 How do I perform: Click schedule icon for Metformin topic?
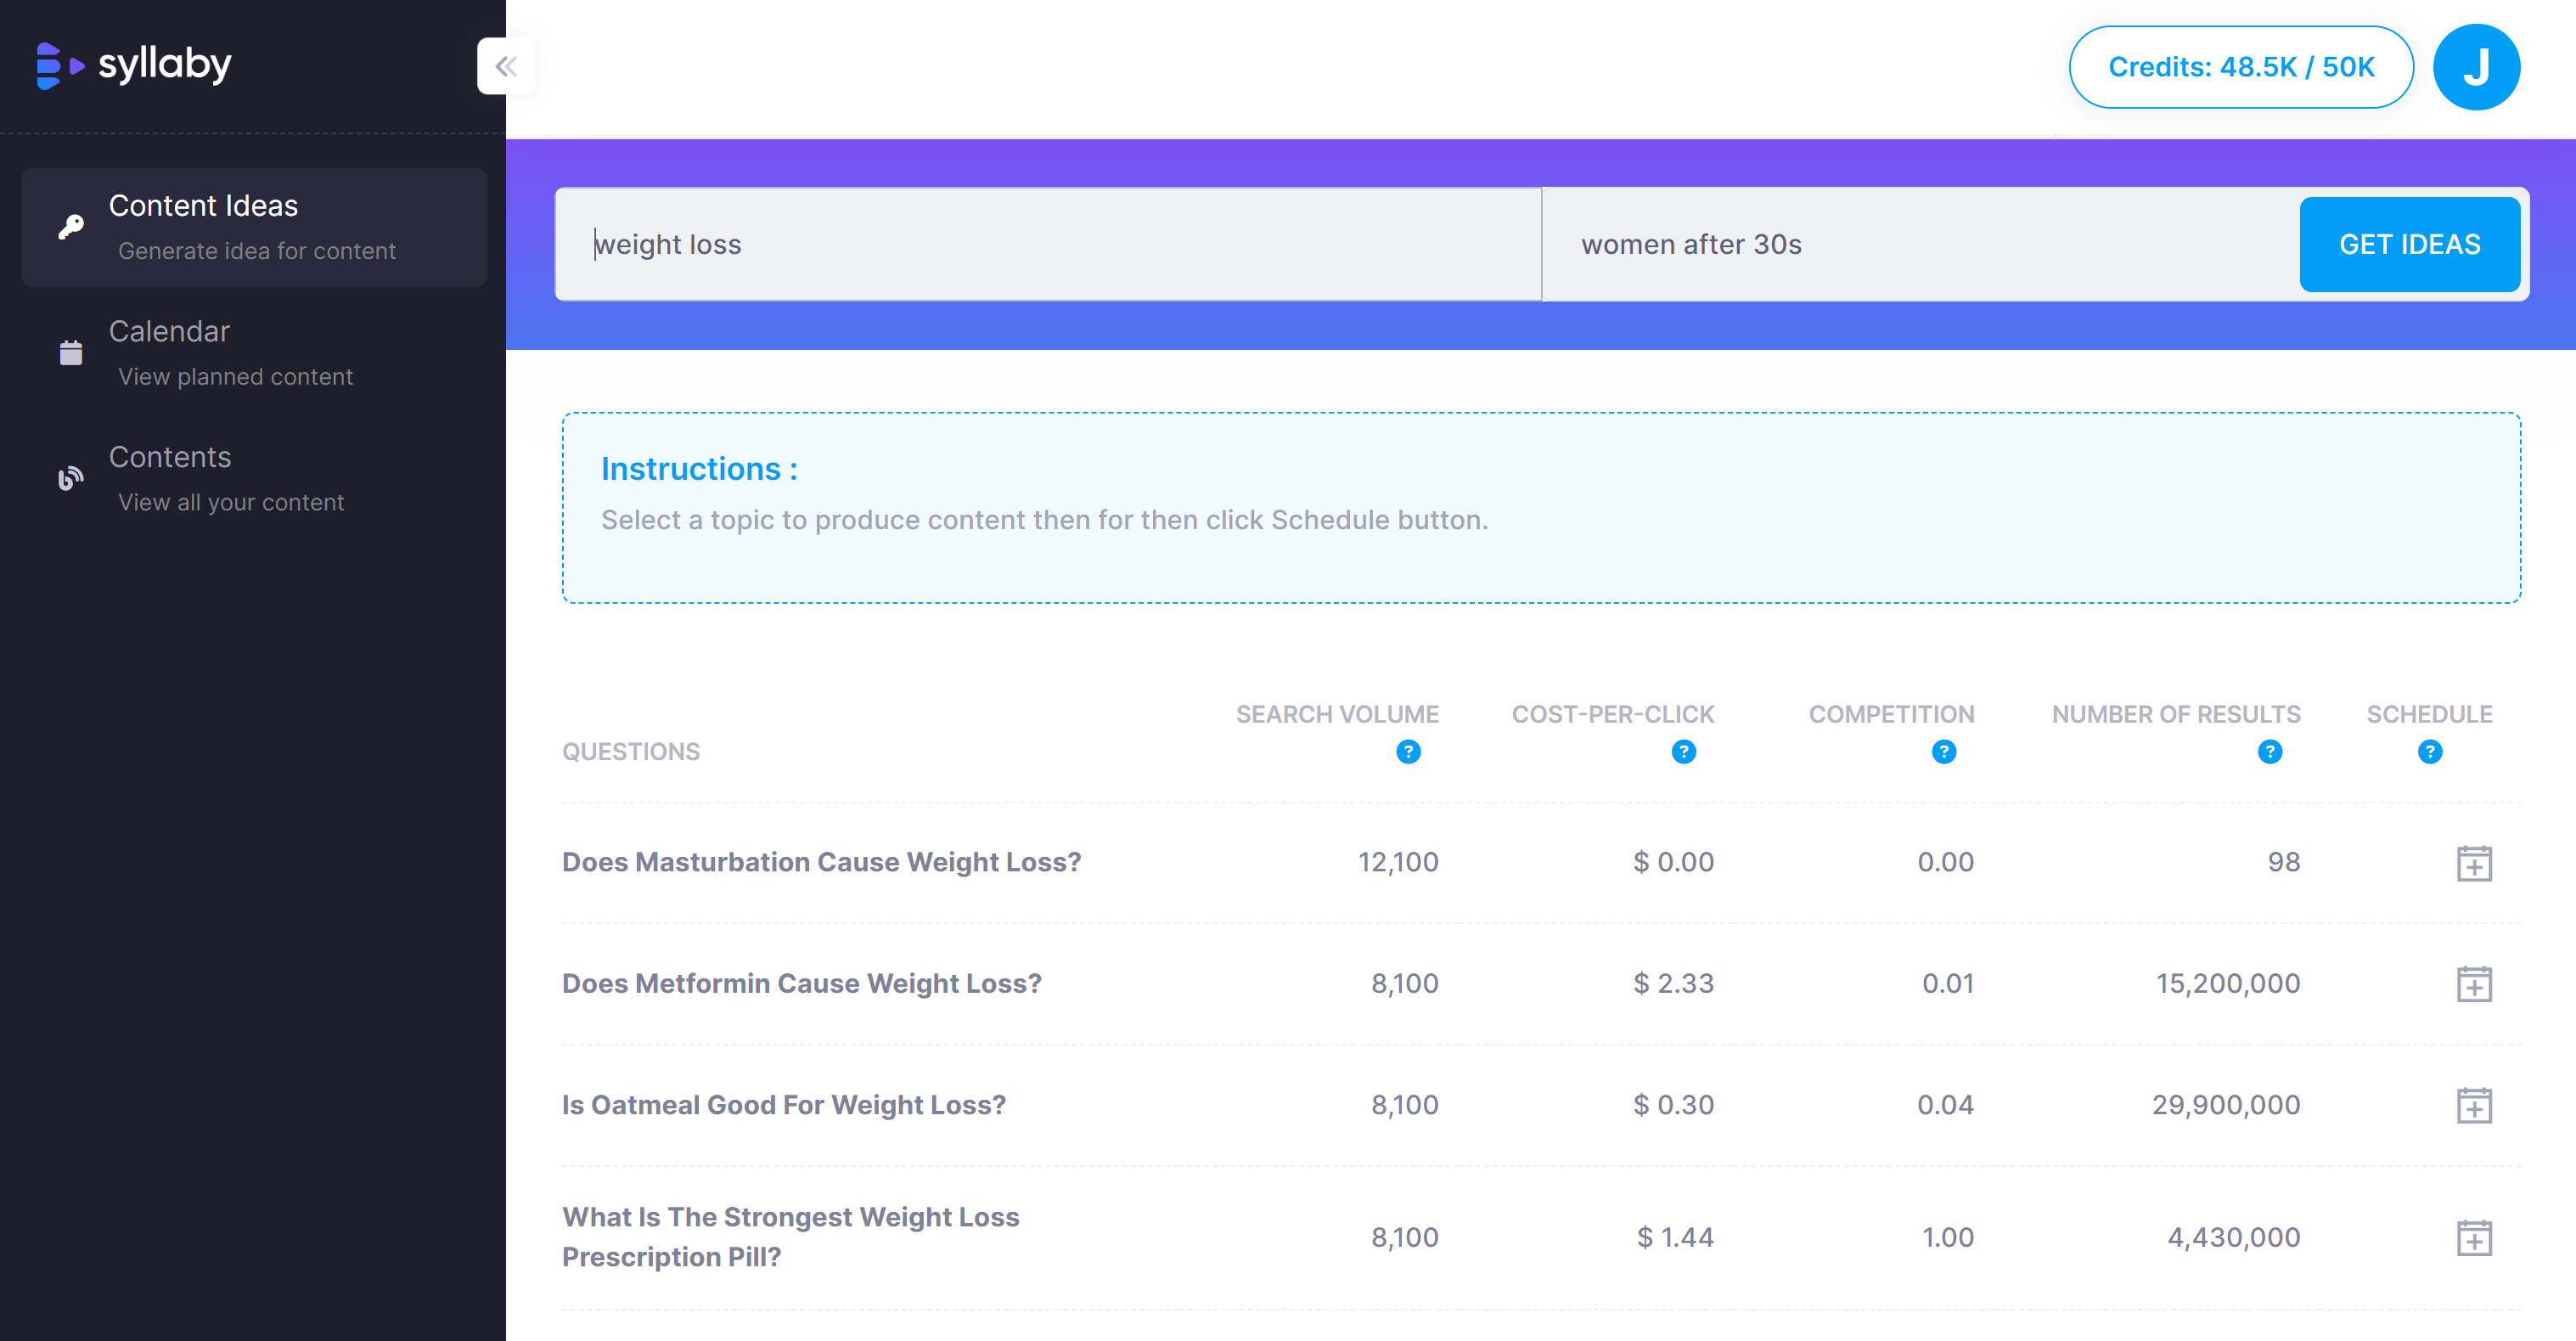pos(2472,983)
